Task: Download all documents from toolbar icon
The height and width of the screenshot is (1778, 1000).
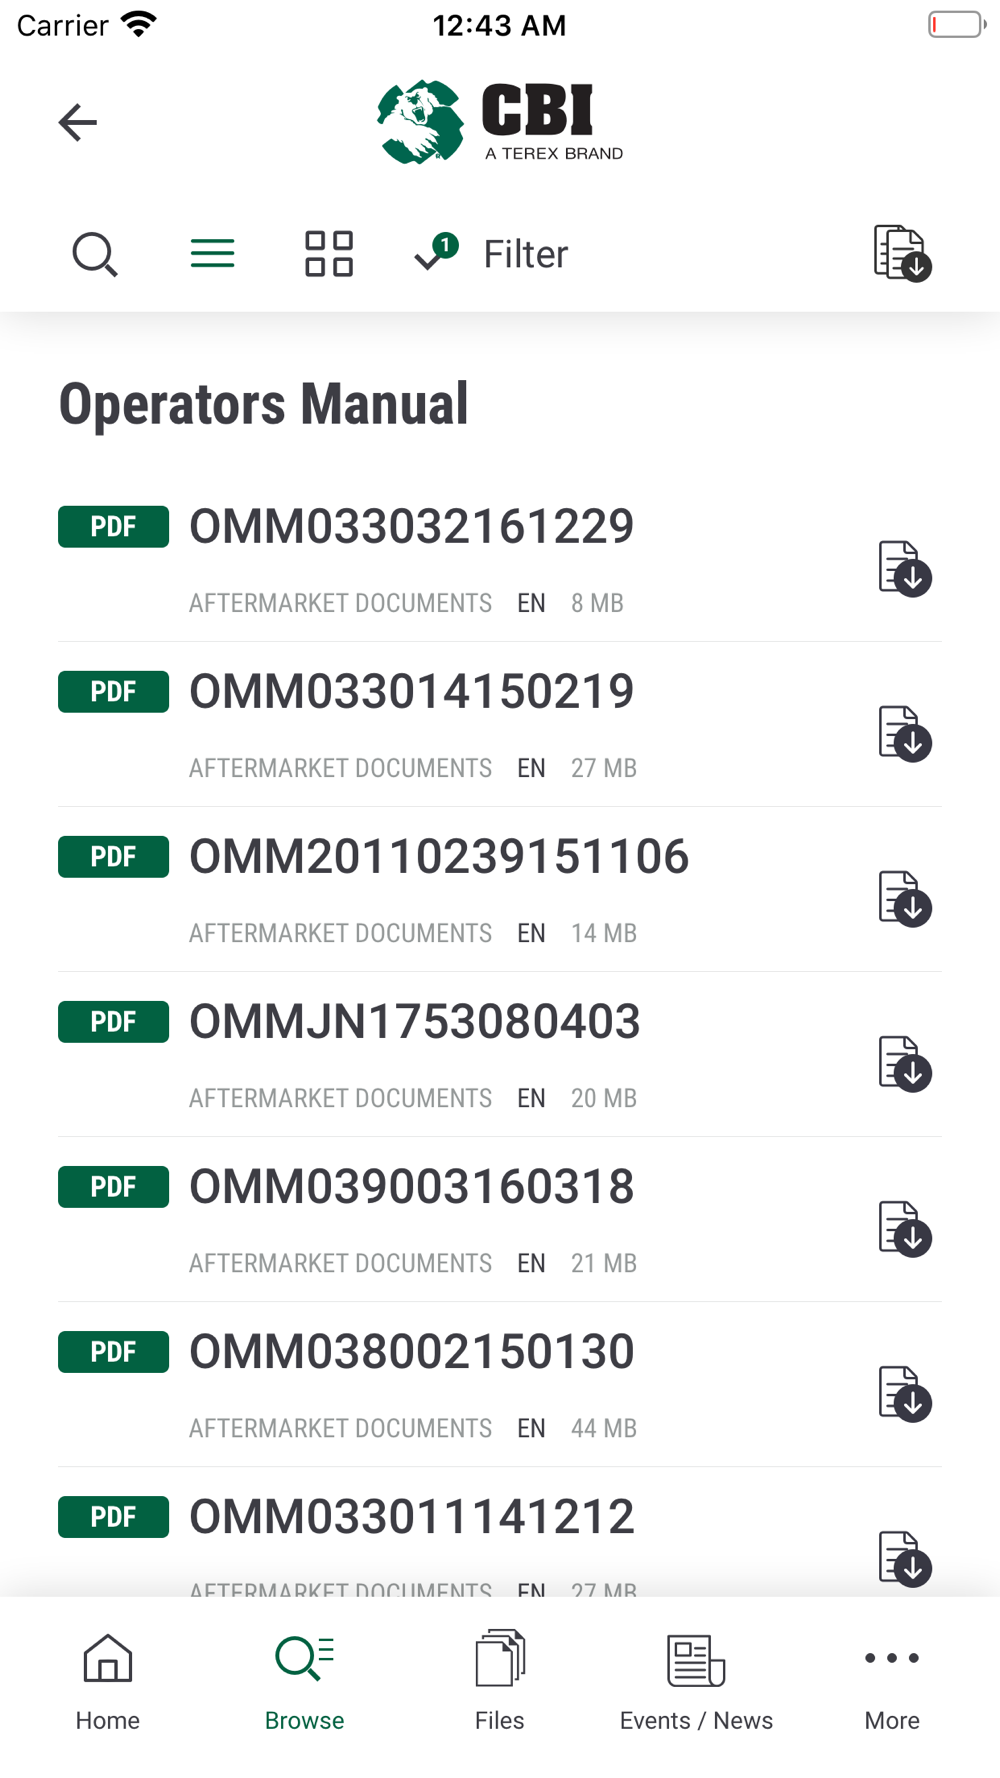Action: tap(903, 253)
